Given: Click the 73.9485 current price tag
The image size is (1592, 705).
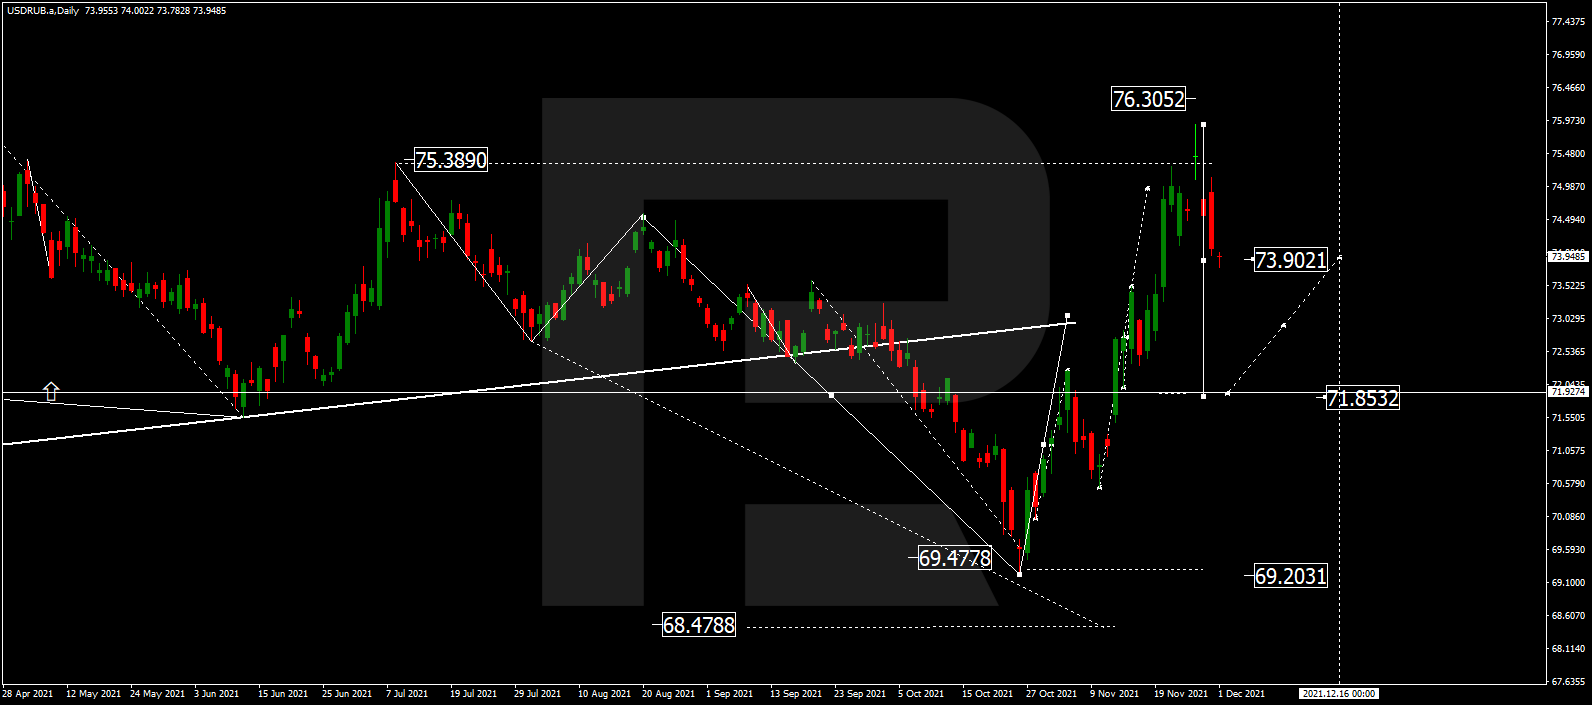Looking at the screenshot, I should [1567, 256].
